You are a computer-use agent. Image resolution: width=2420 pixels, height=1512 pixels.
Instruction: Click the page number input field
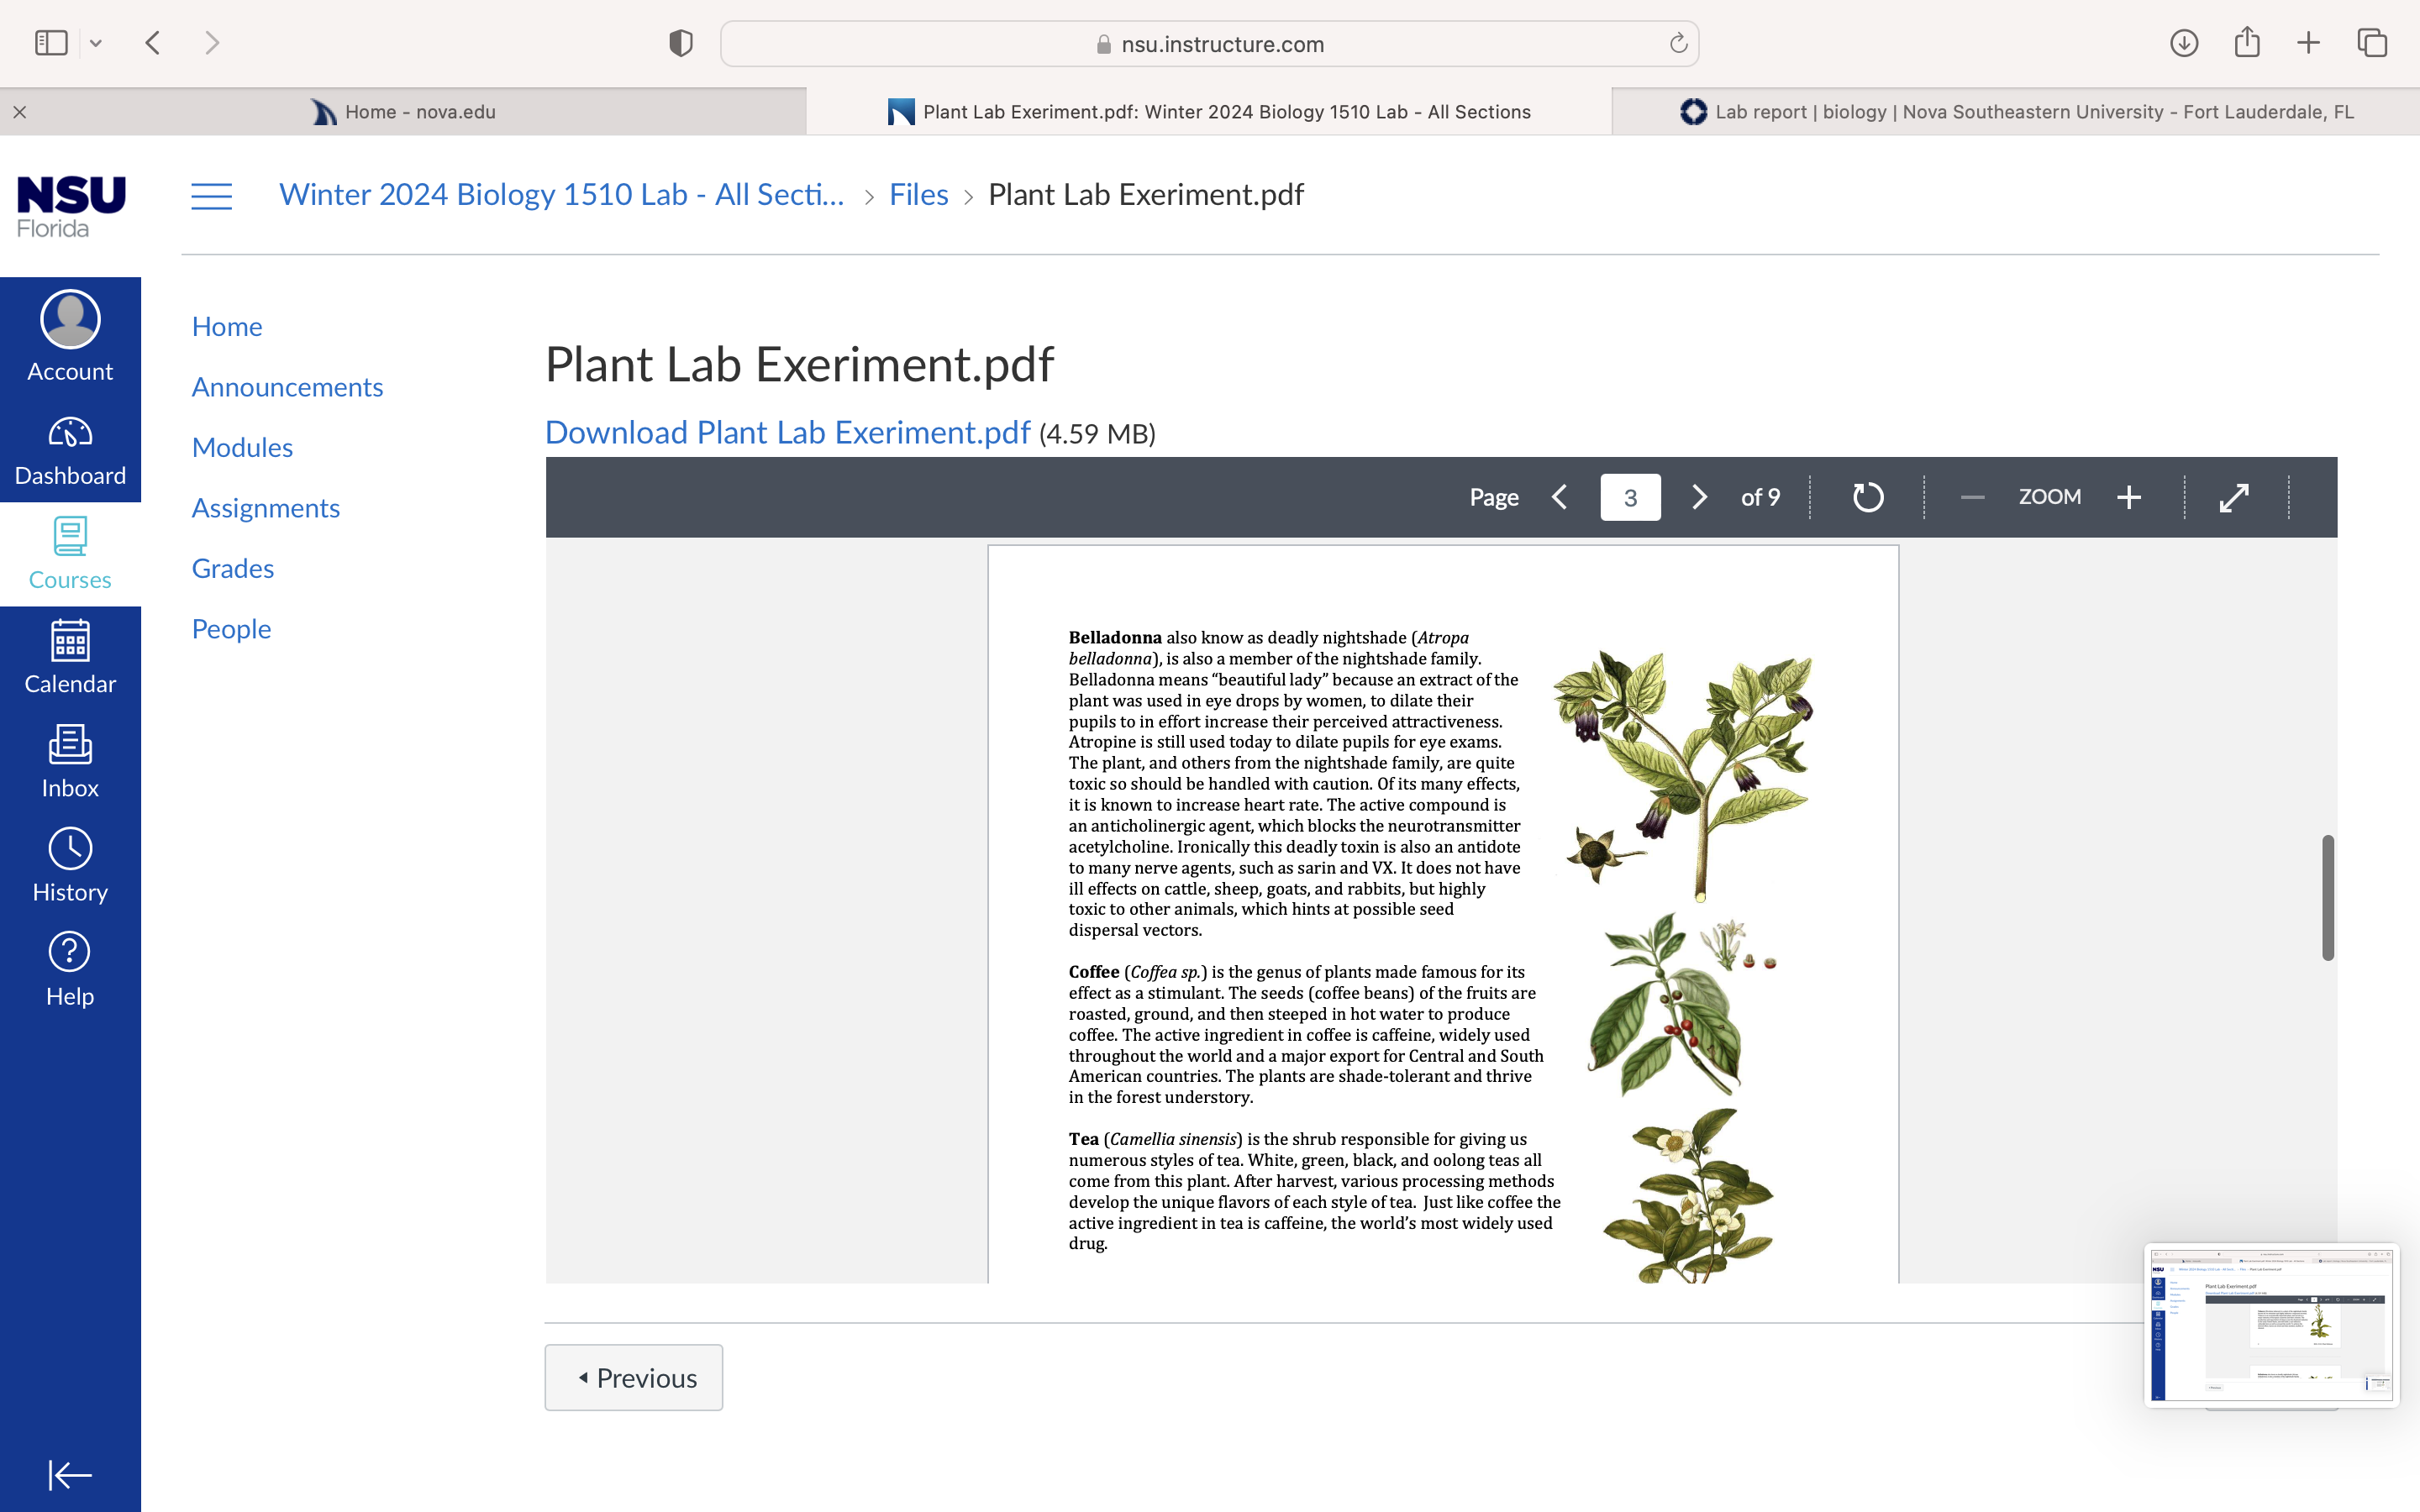(1630, 497)
